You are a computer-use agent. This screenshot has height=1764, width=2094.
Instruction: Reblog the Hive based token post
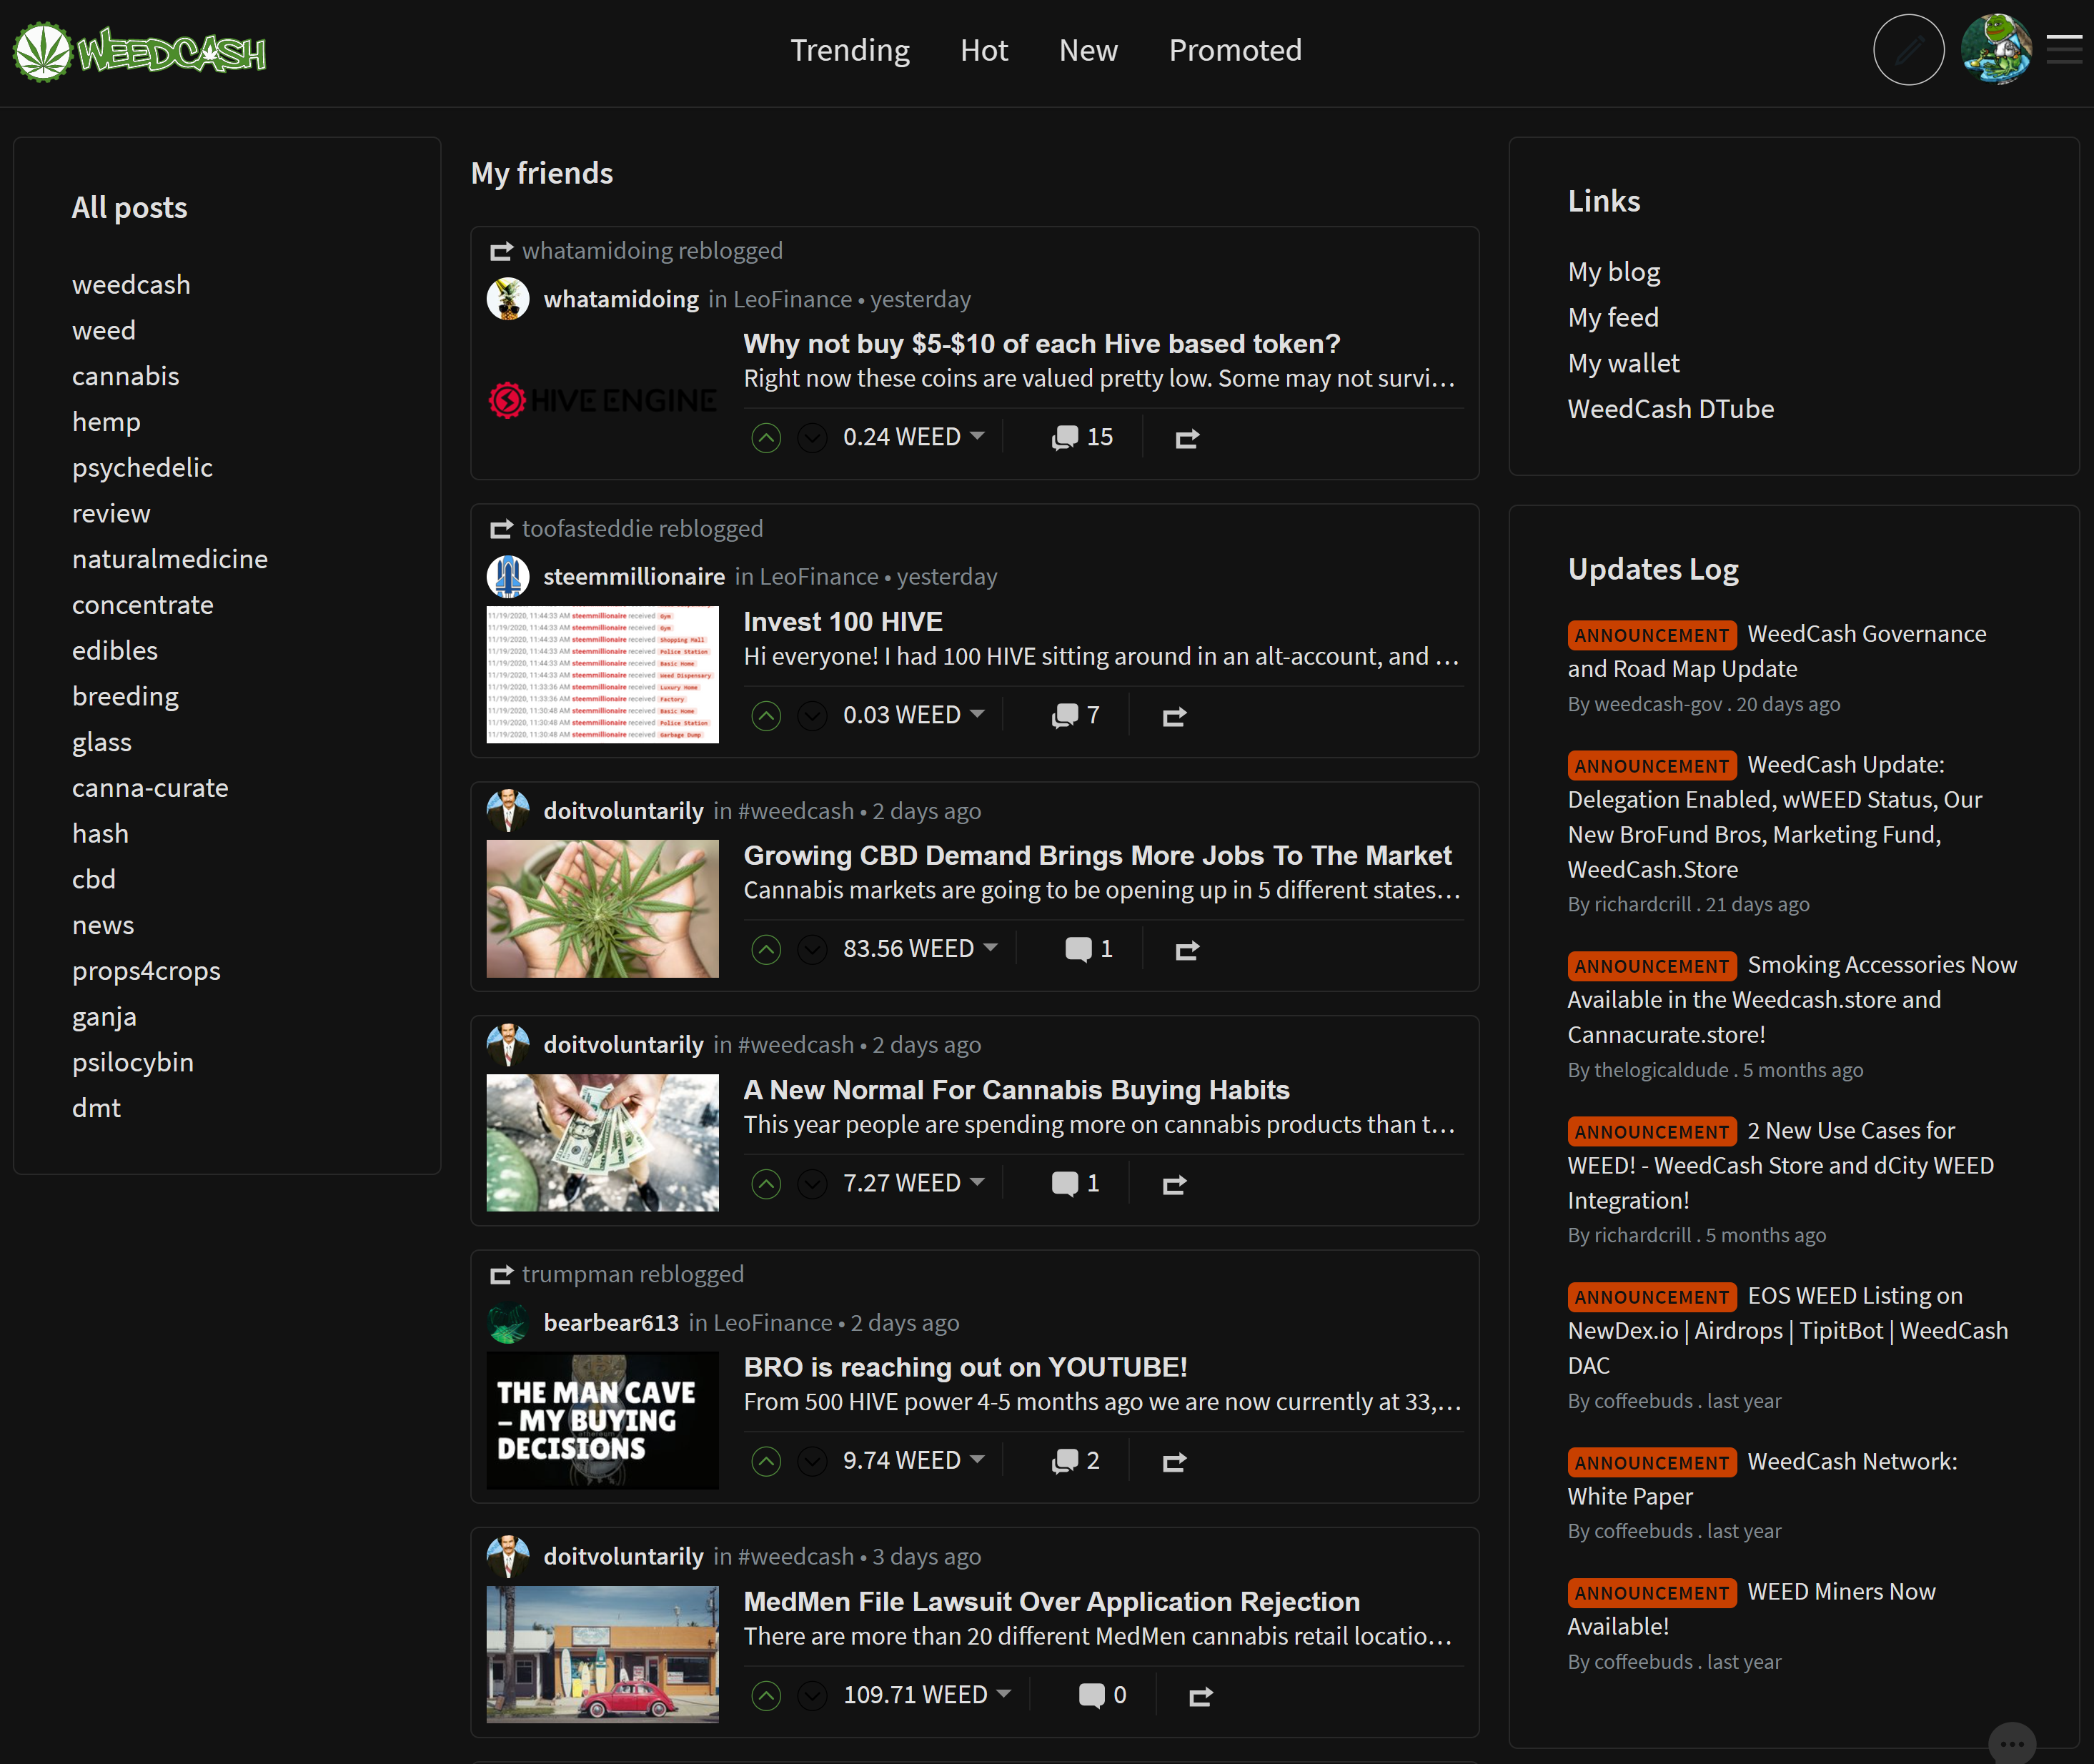point(1187,438)
